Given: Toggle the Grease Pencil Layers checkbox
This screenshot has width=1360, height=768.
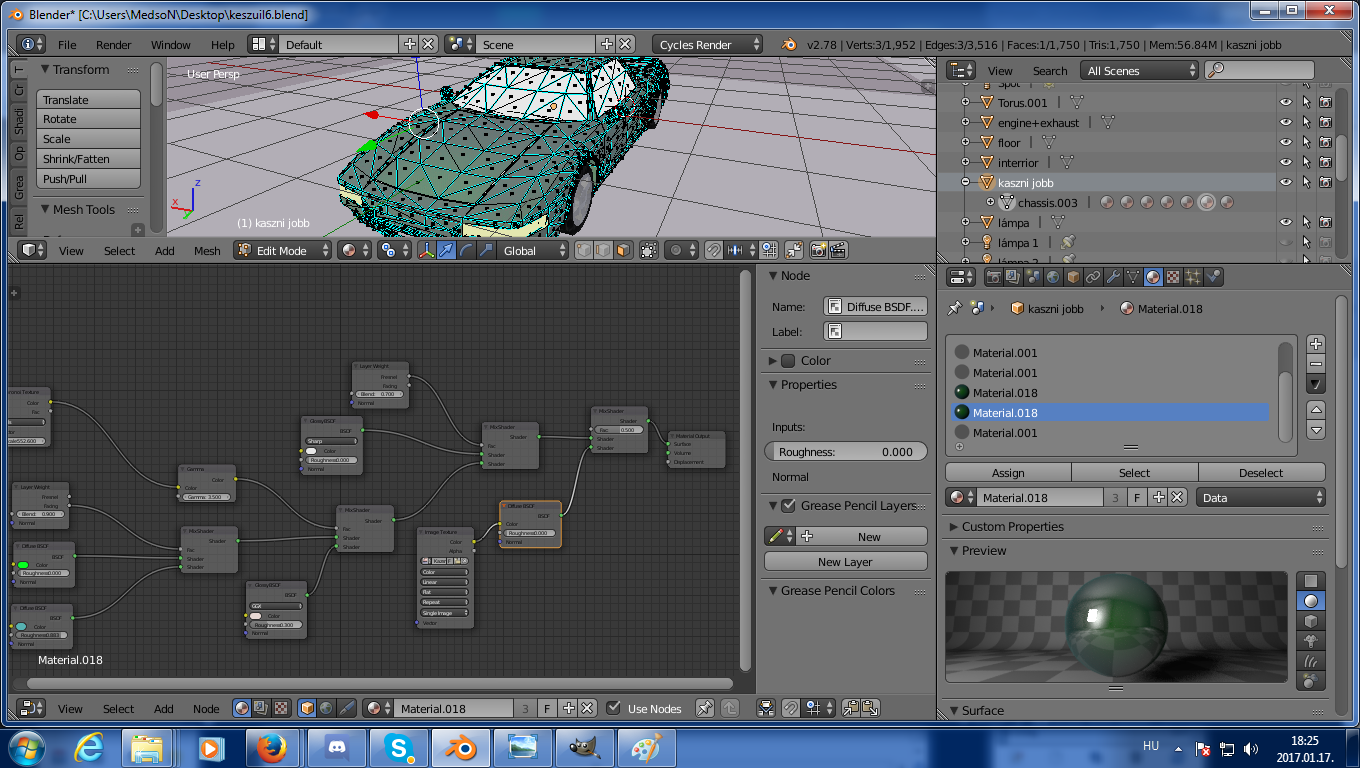Looking at the screenshot, I should coord(789,505).
